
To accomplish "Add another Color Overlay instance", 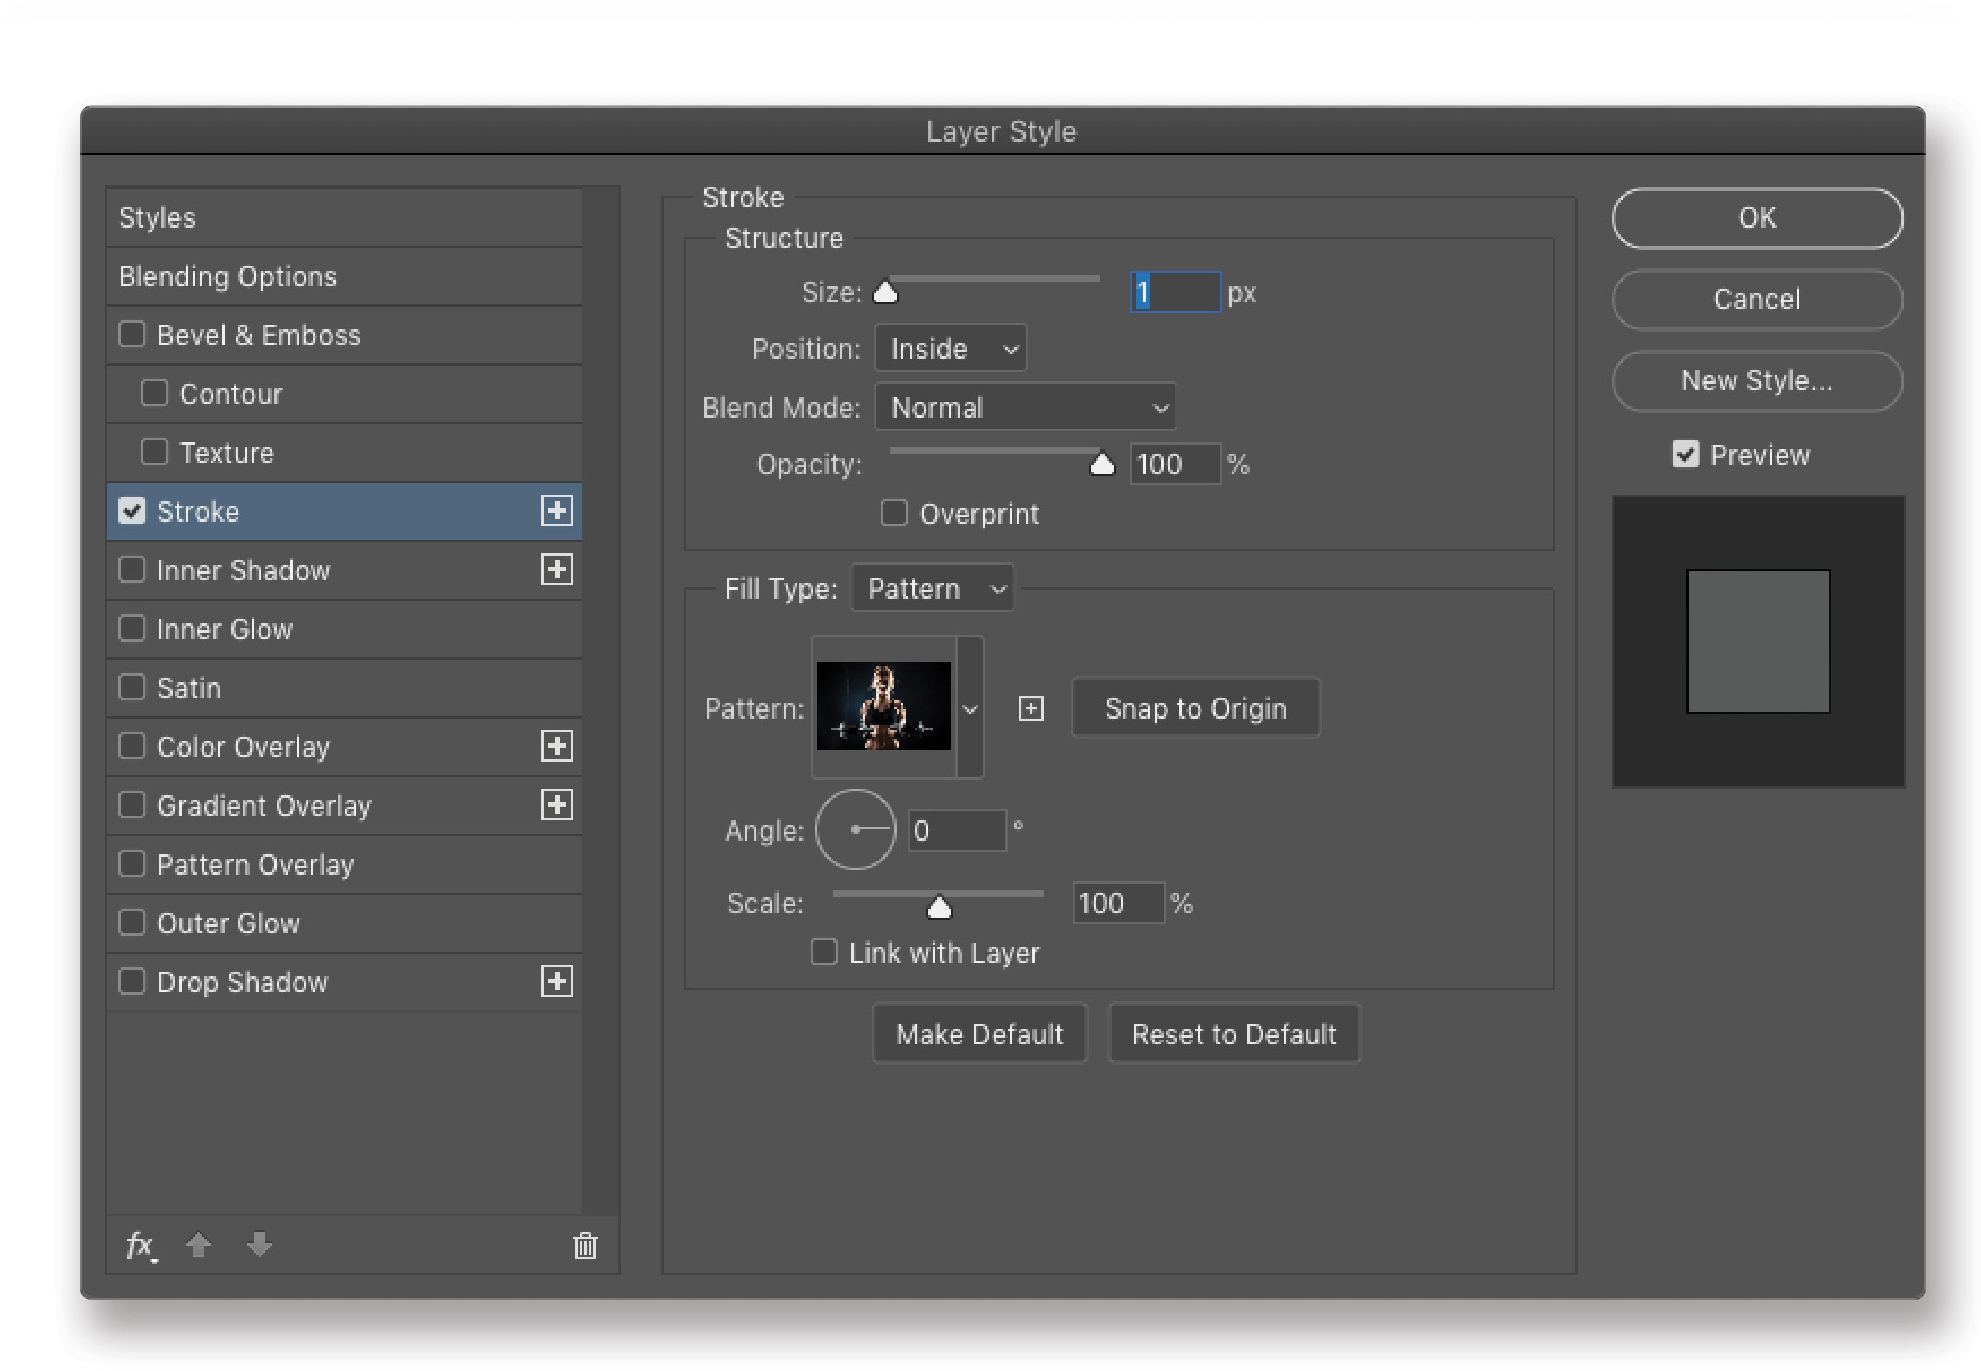I will [x=557, y=746].
